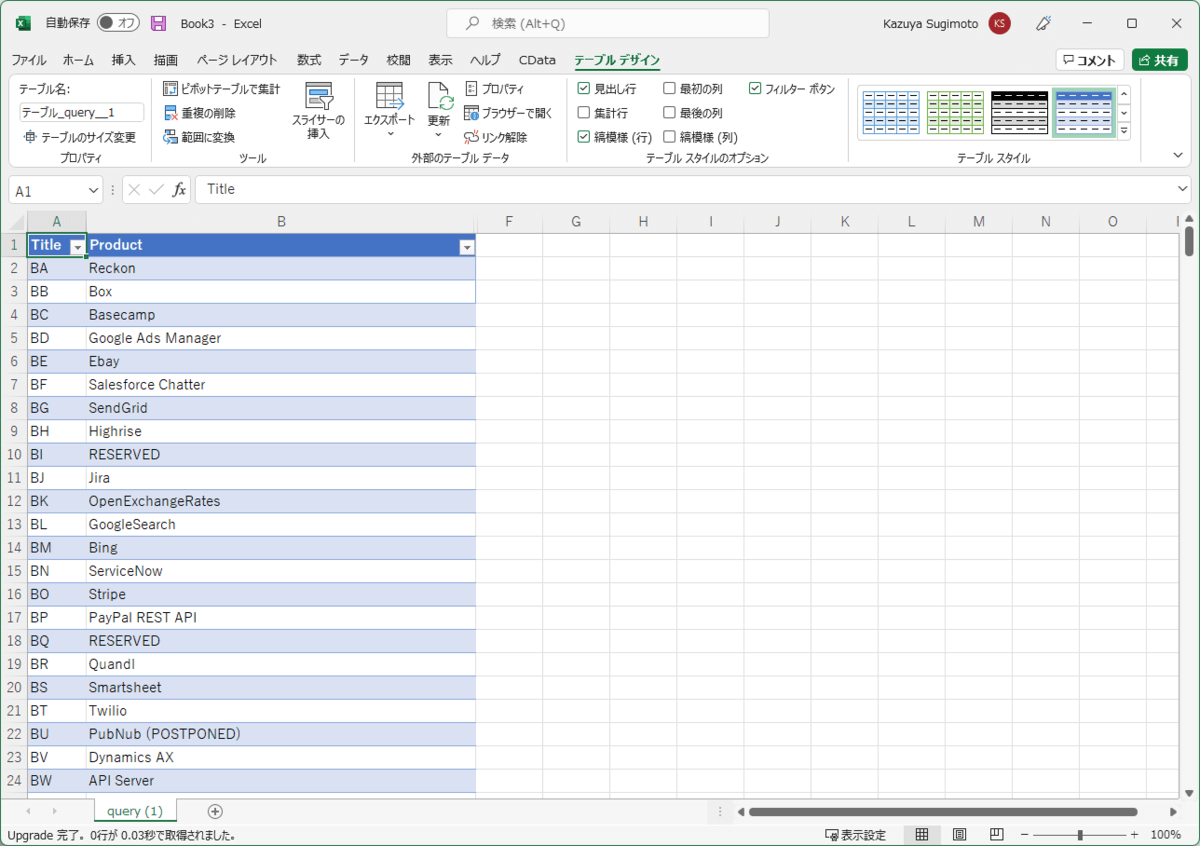Uncheck Header Row (見出し行) checkbox

pyautogui.click(x=584, y=89)
